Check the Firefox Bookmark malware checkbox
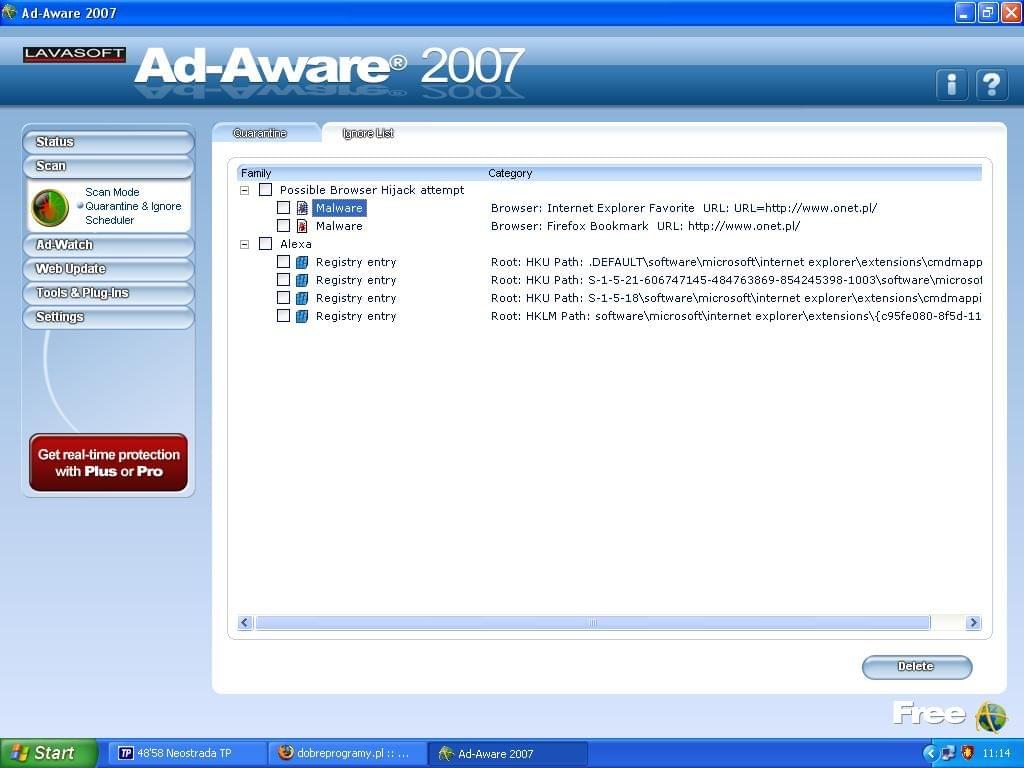Screen dimensions: 1024x768 [283, 226]
